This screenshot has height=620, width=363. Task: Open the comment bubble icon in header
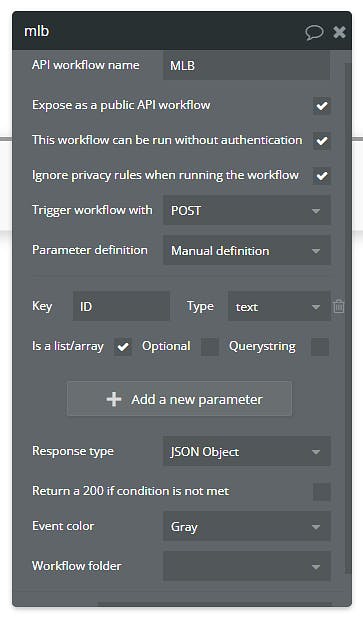tap(314, 32)
